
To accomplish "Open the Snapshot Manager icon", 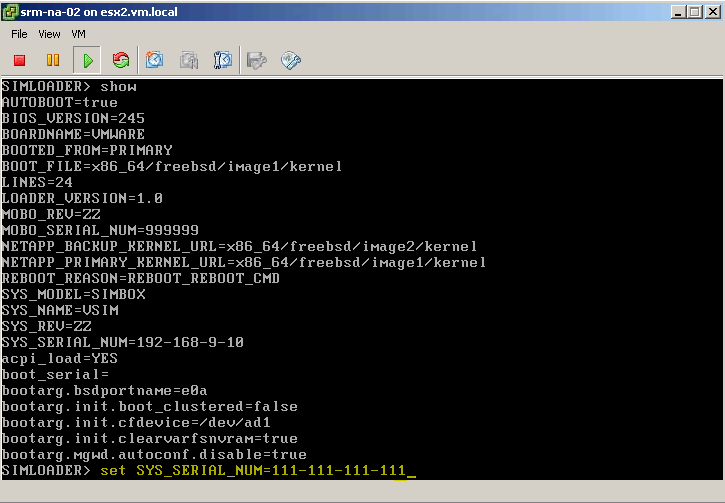I will click(x=222, y=60).
